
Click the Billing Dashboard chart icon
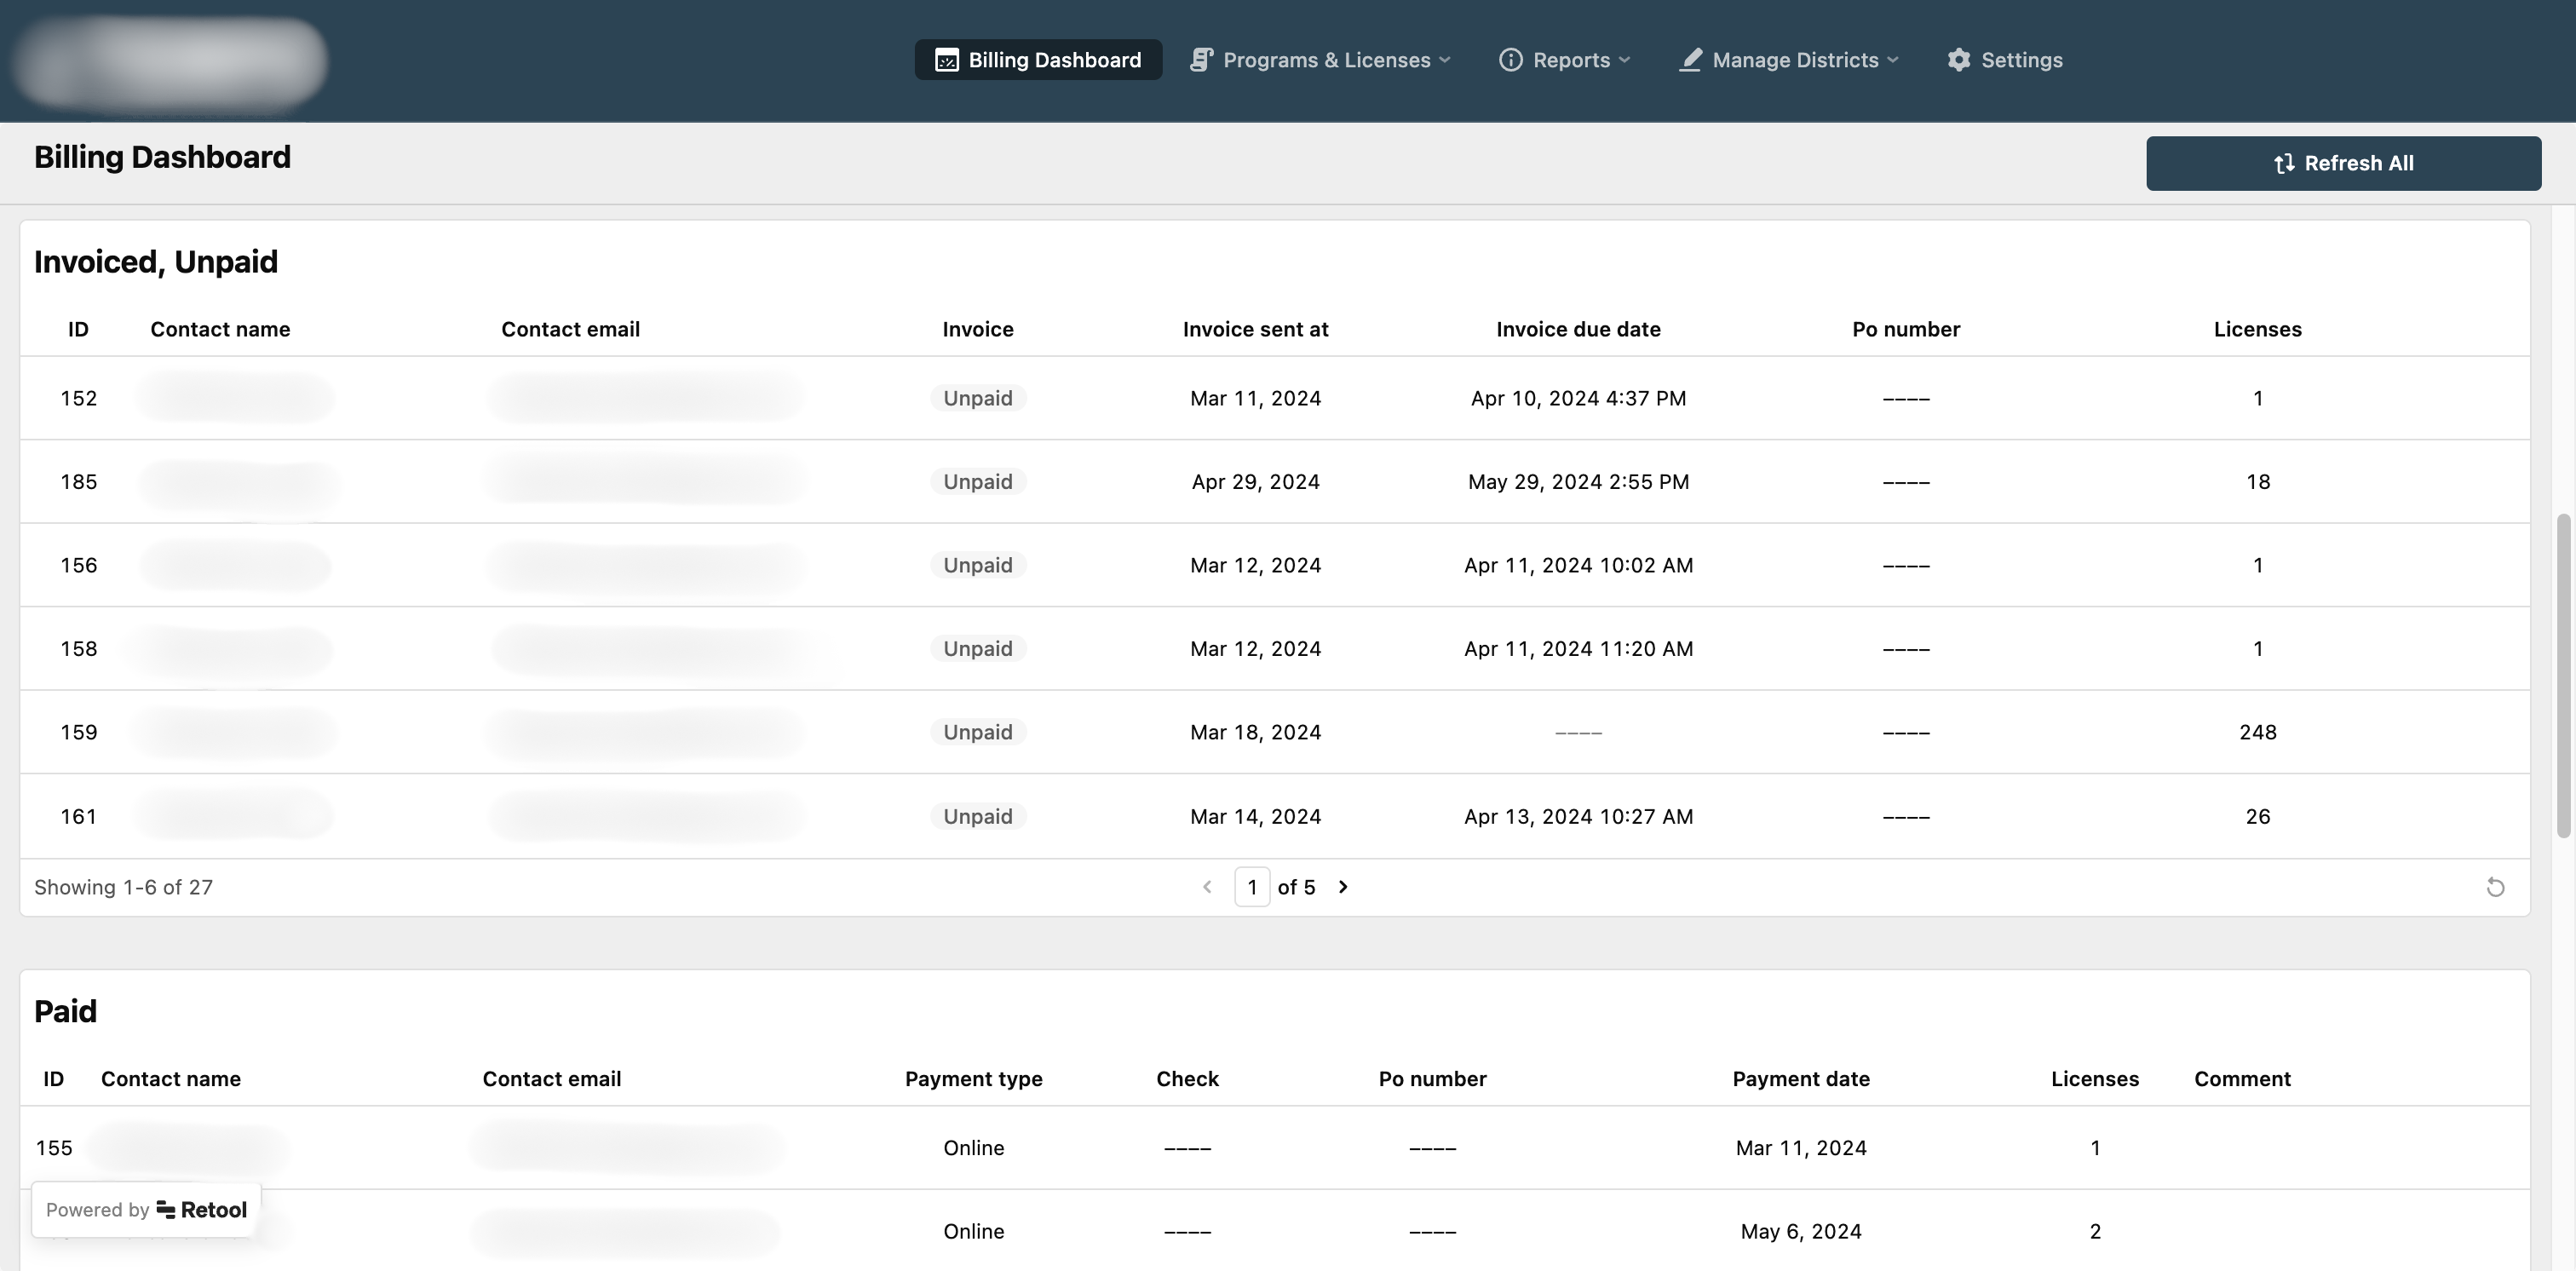click(x=946, y=60)
